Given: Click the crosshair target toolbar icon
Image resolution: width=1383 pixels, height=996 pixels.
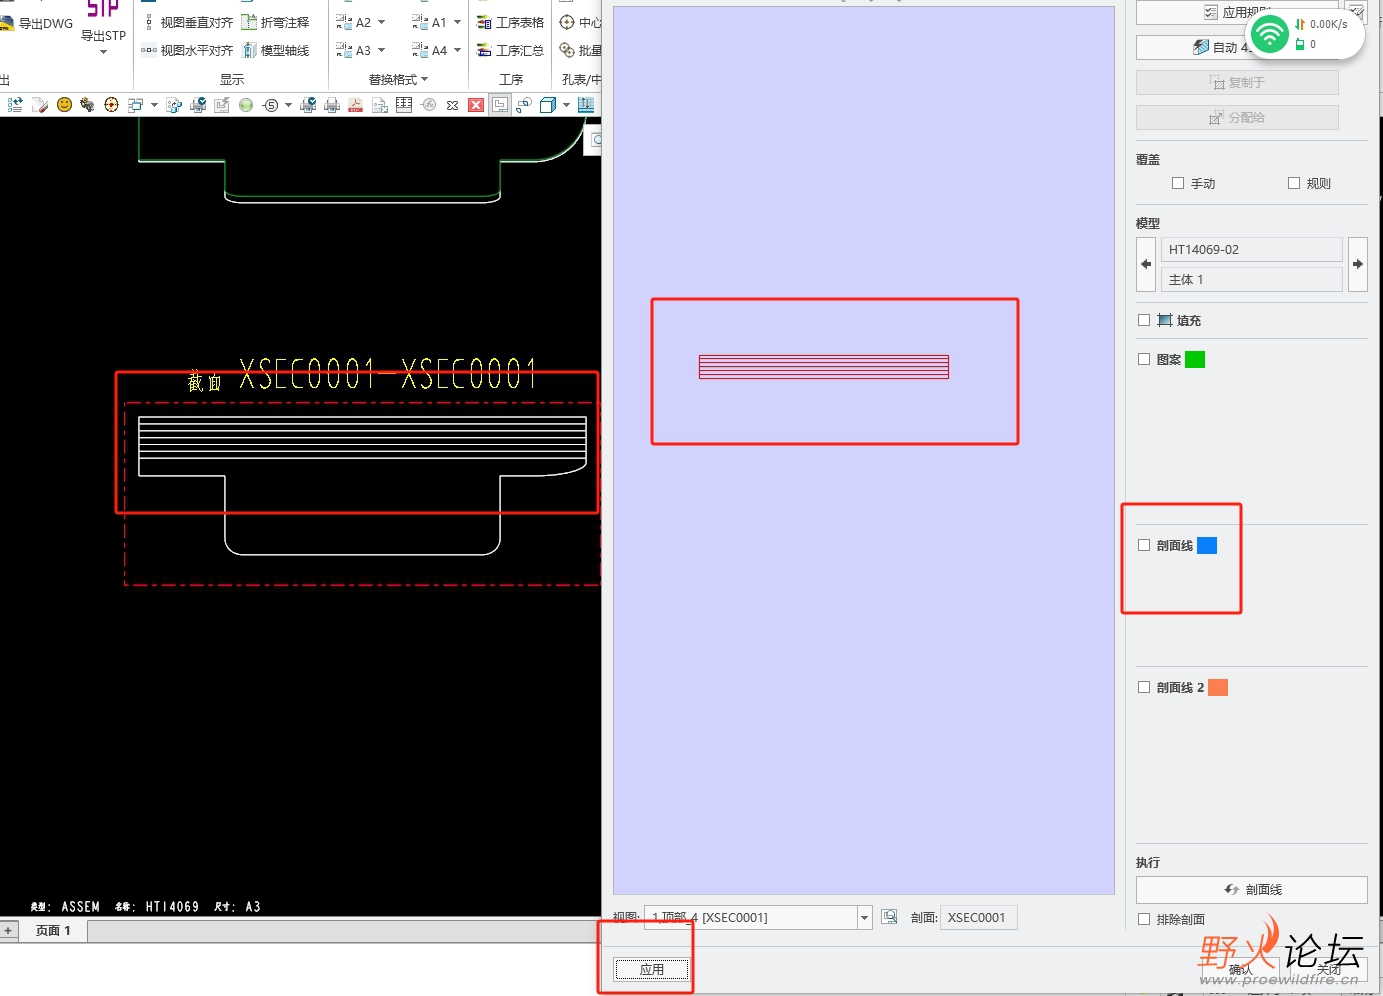Looking at the screenshot, I should [111, 105].
